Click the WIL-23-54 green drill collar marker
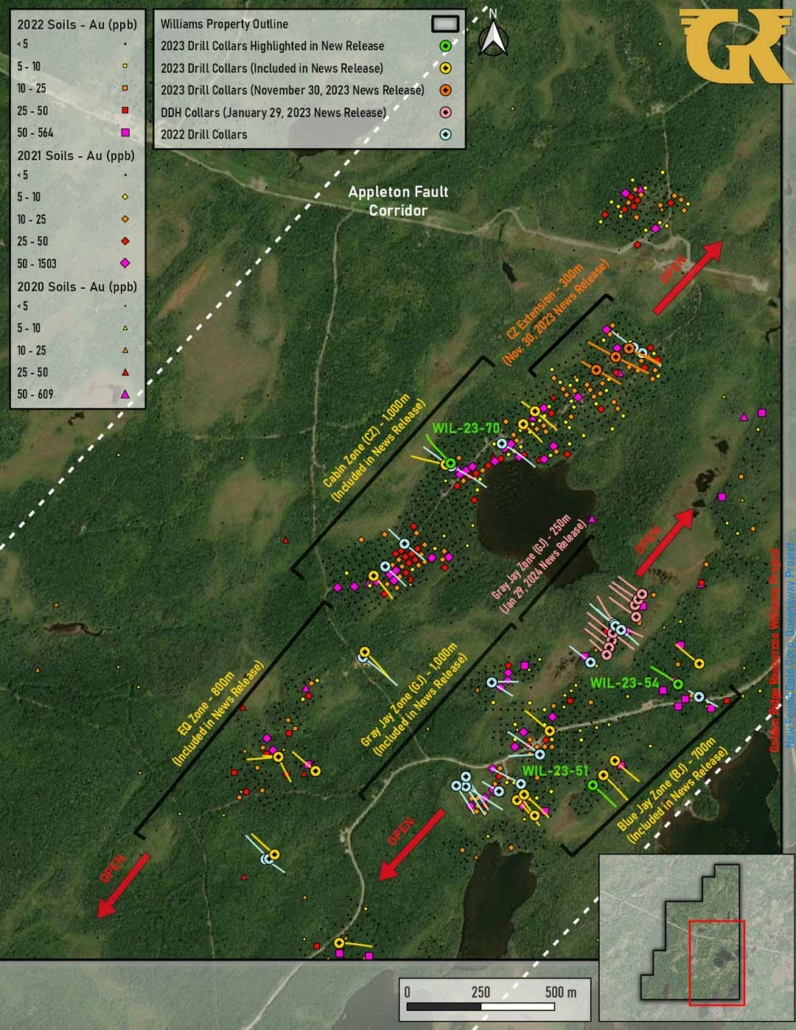The width and height of the screenshot is (796, 1030). tap(678, 684)
